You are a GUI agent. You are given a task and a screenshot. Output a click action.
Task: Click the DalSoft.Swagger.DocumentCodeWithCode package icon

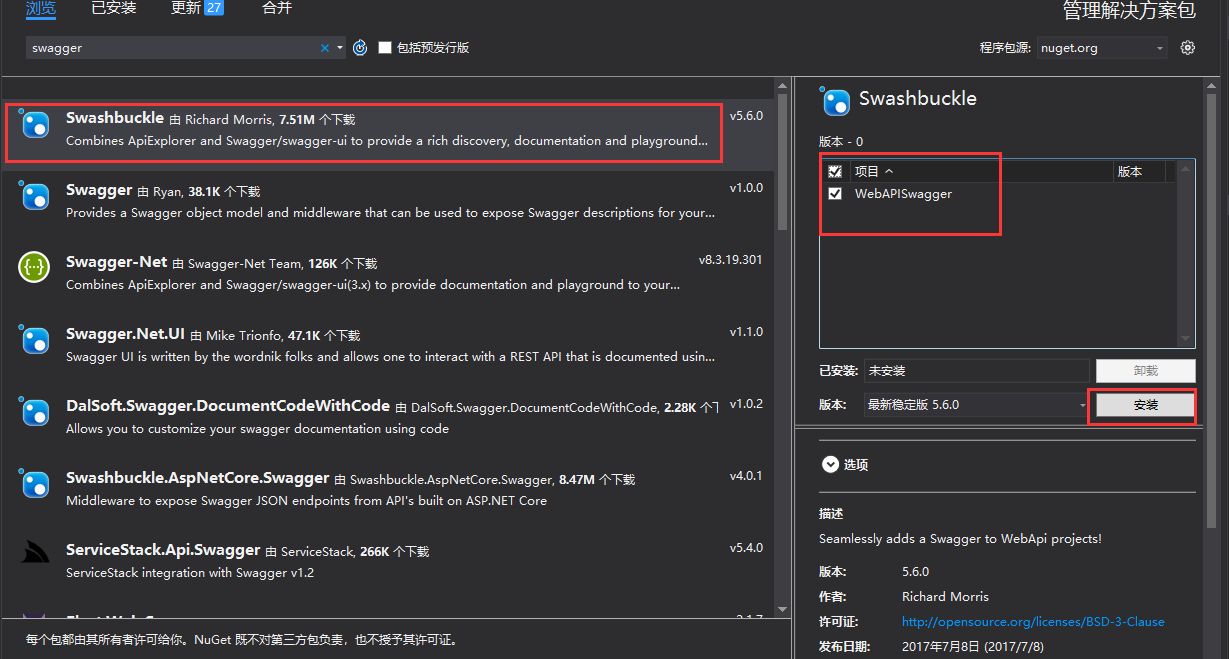pyautogui.click(x=35, y=413)
